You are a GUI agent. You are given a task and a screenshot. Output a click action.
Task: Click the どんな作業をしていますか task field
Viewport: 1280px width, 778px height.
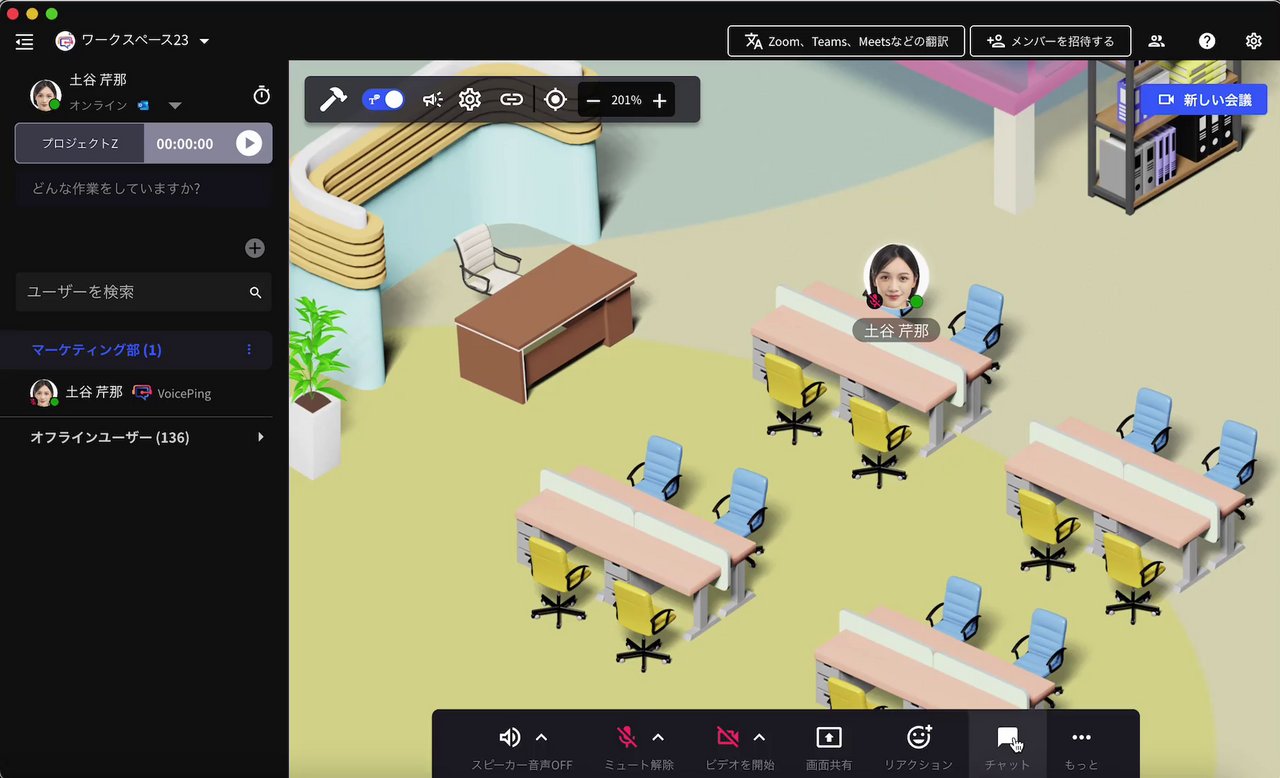(143, 188)
